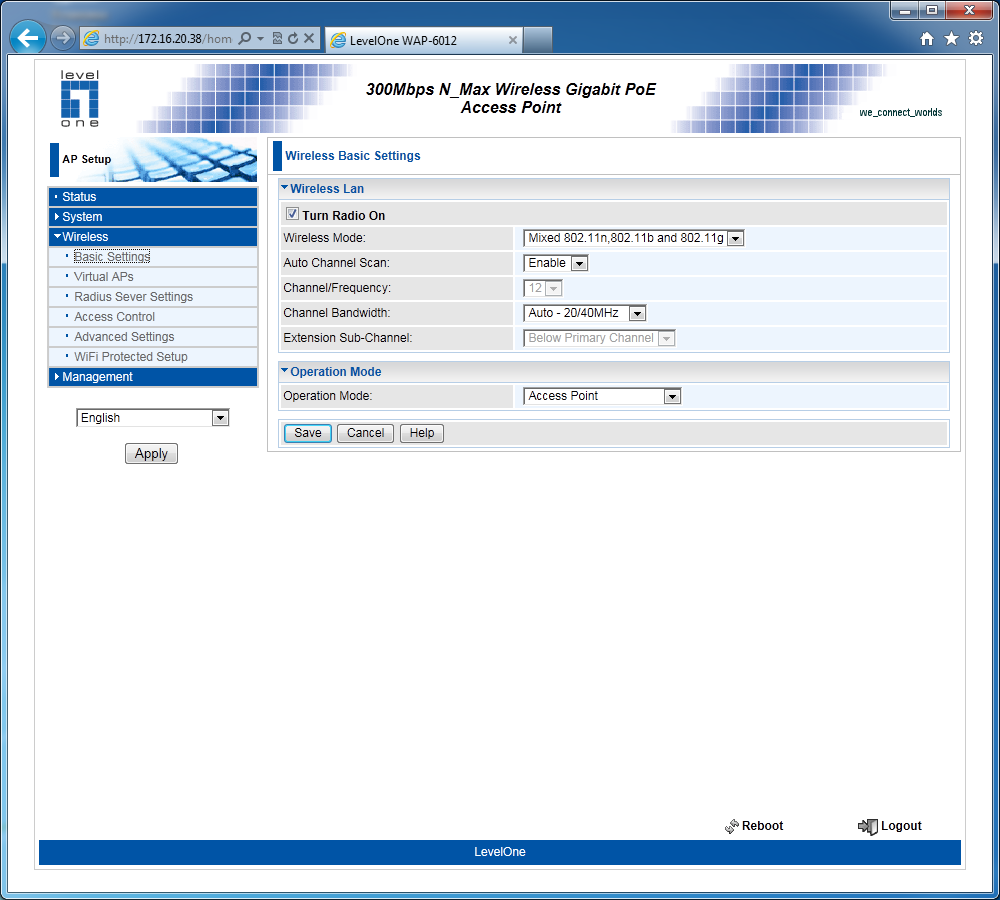Open the browser Home icon

pos(927,39)
